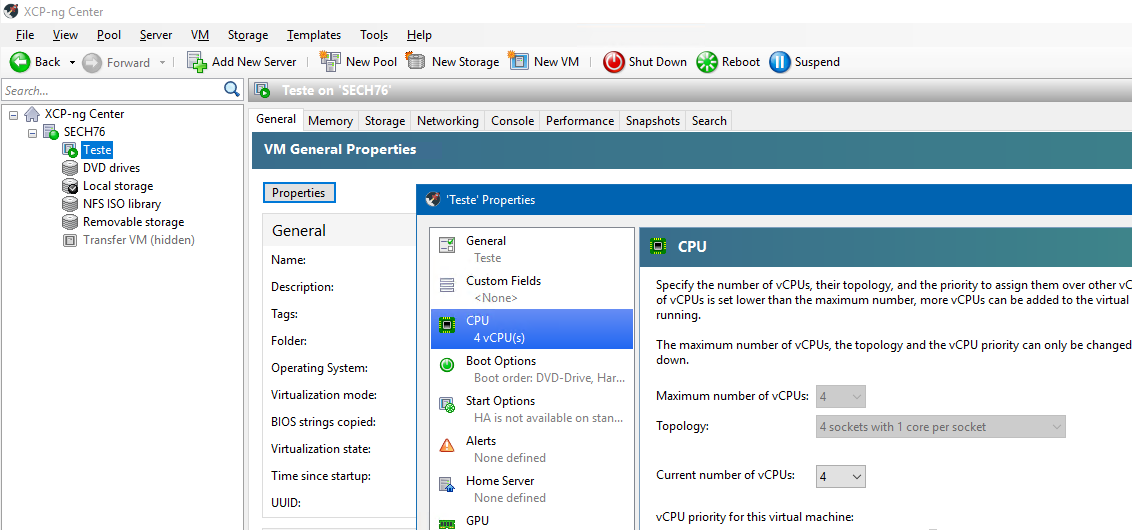Select the Start Options page
The width and height of the screenshot is (1132, 530).
click(531, 409)
